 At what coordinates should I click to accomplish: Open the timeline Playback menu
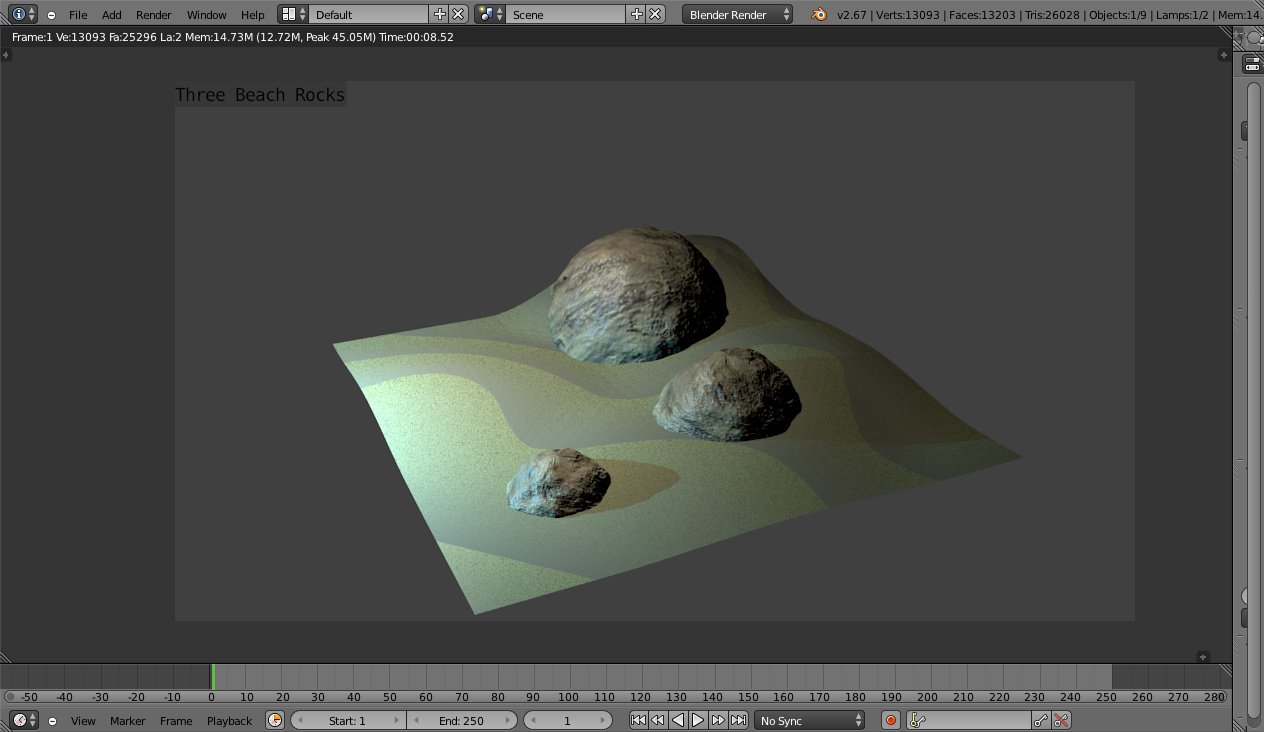[x=229, y=721]
